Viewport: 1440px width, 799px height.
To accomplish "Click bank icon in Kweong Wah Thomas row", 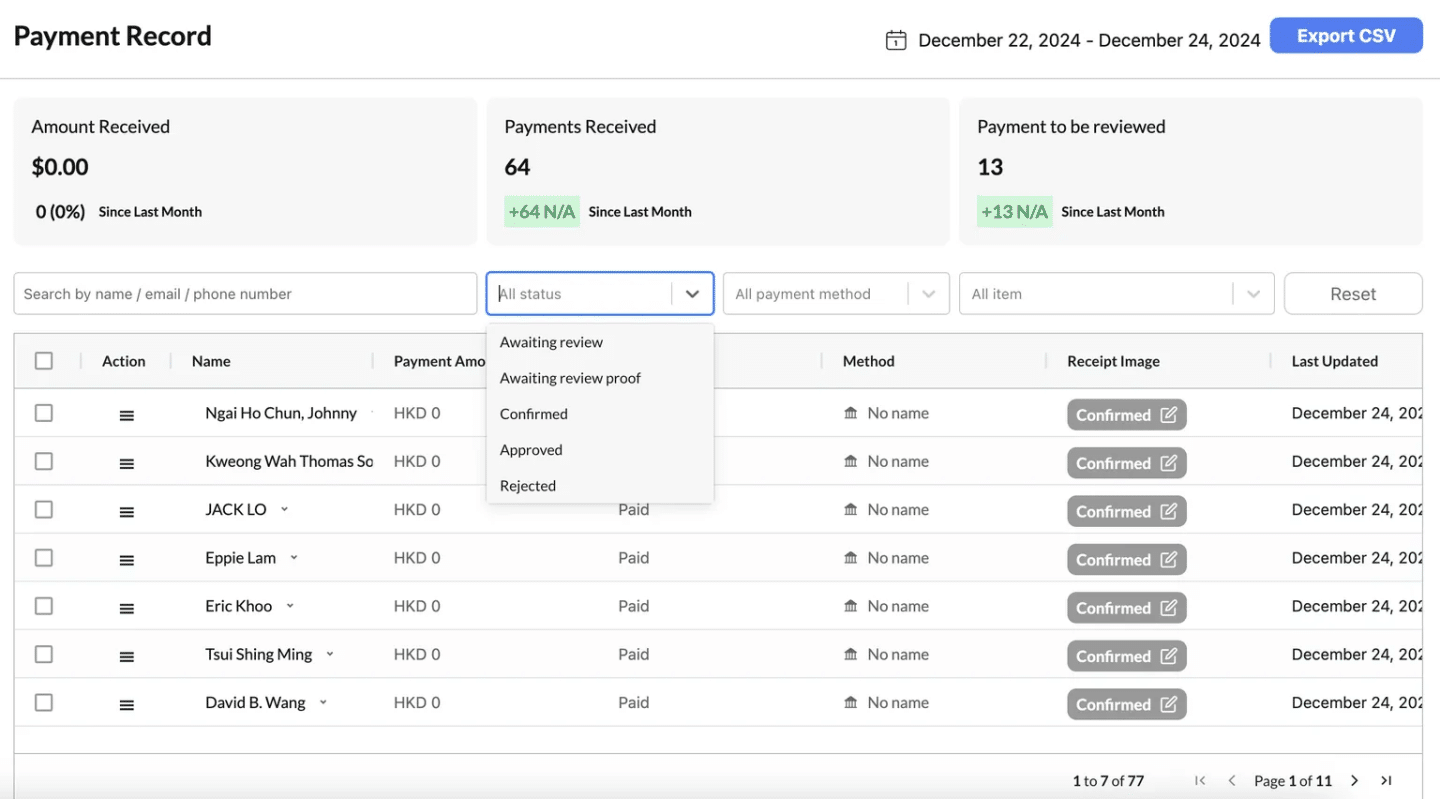I will [x=851, y=461].
